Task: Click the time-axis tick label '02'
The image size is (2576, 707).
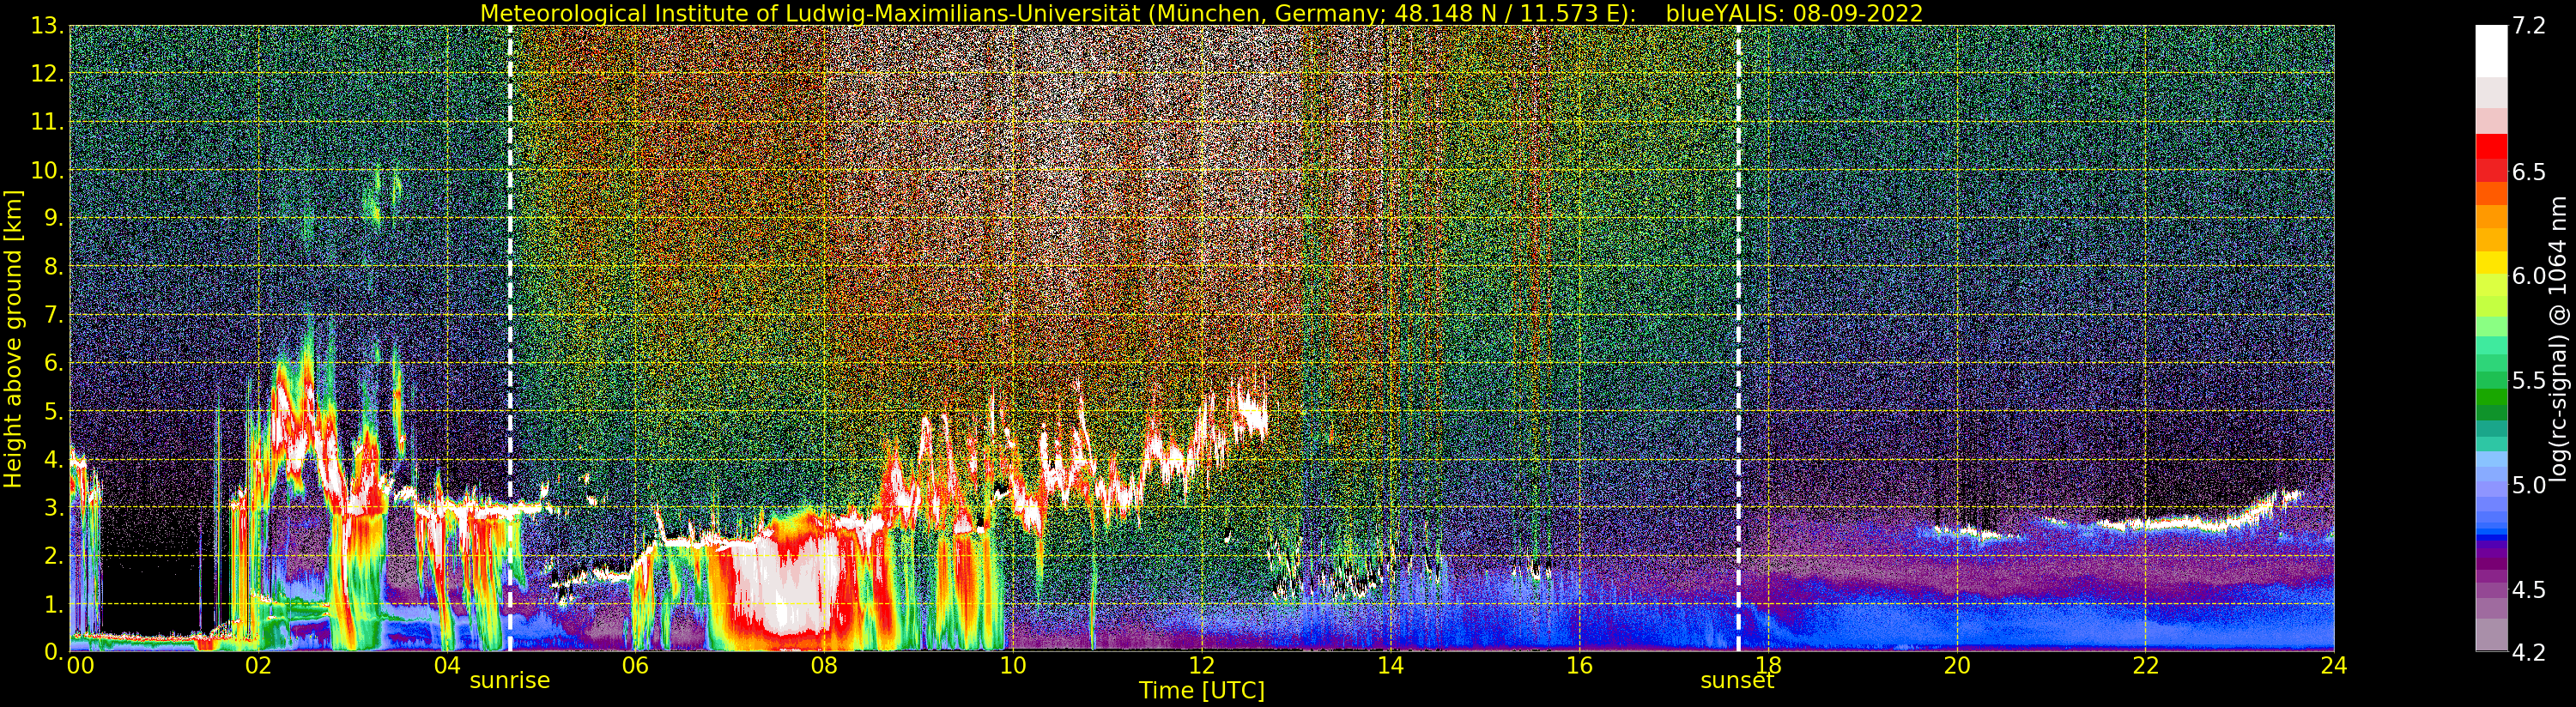Action: 258,666
